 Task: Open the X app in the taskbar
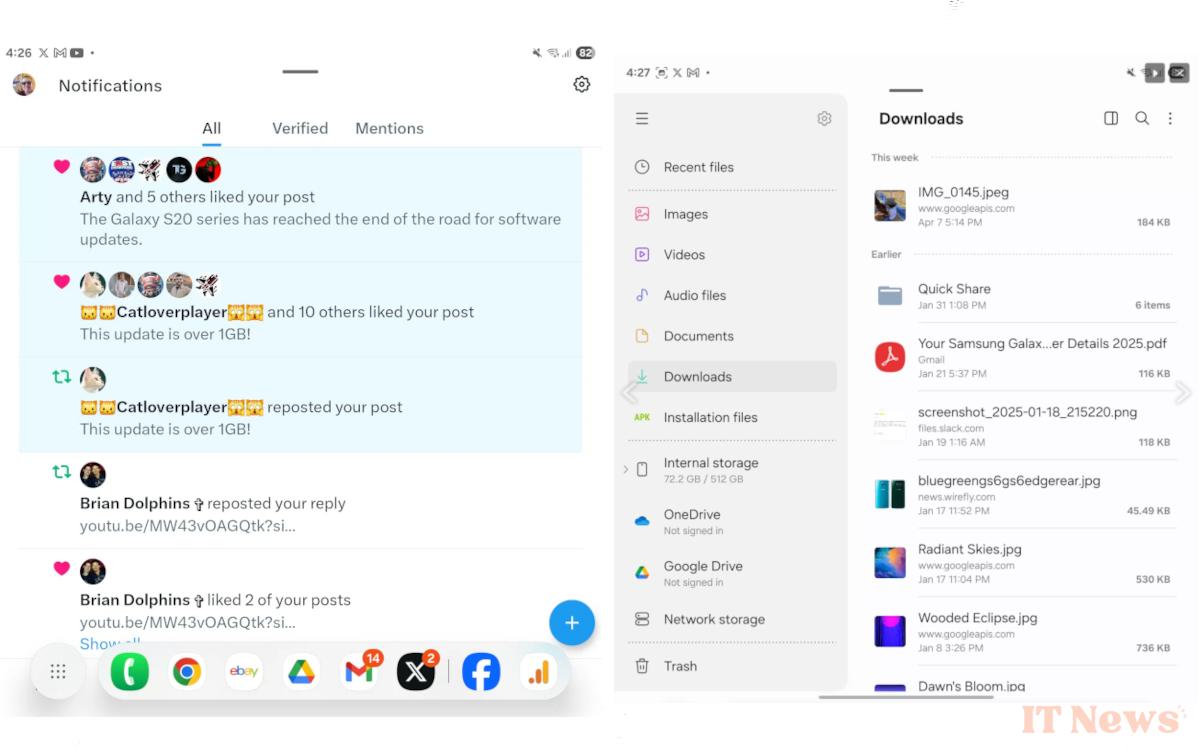[x=417, y=671]
